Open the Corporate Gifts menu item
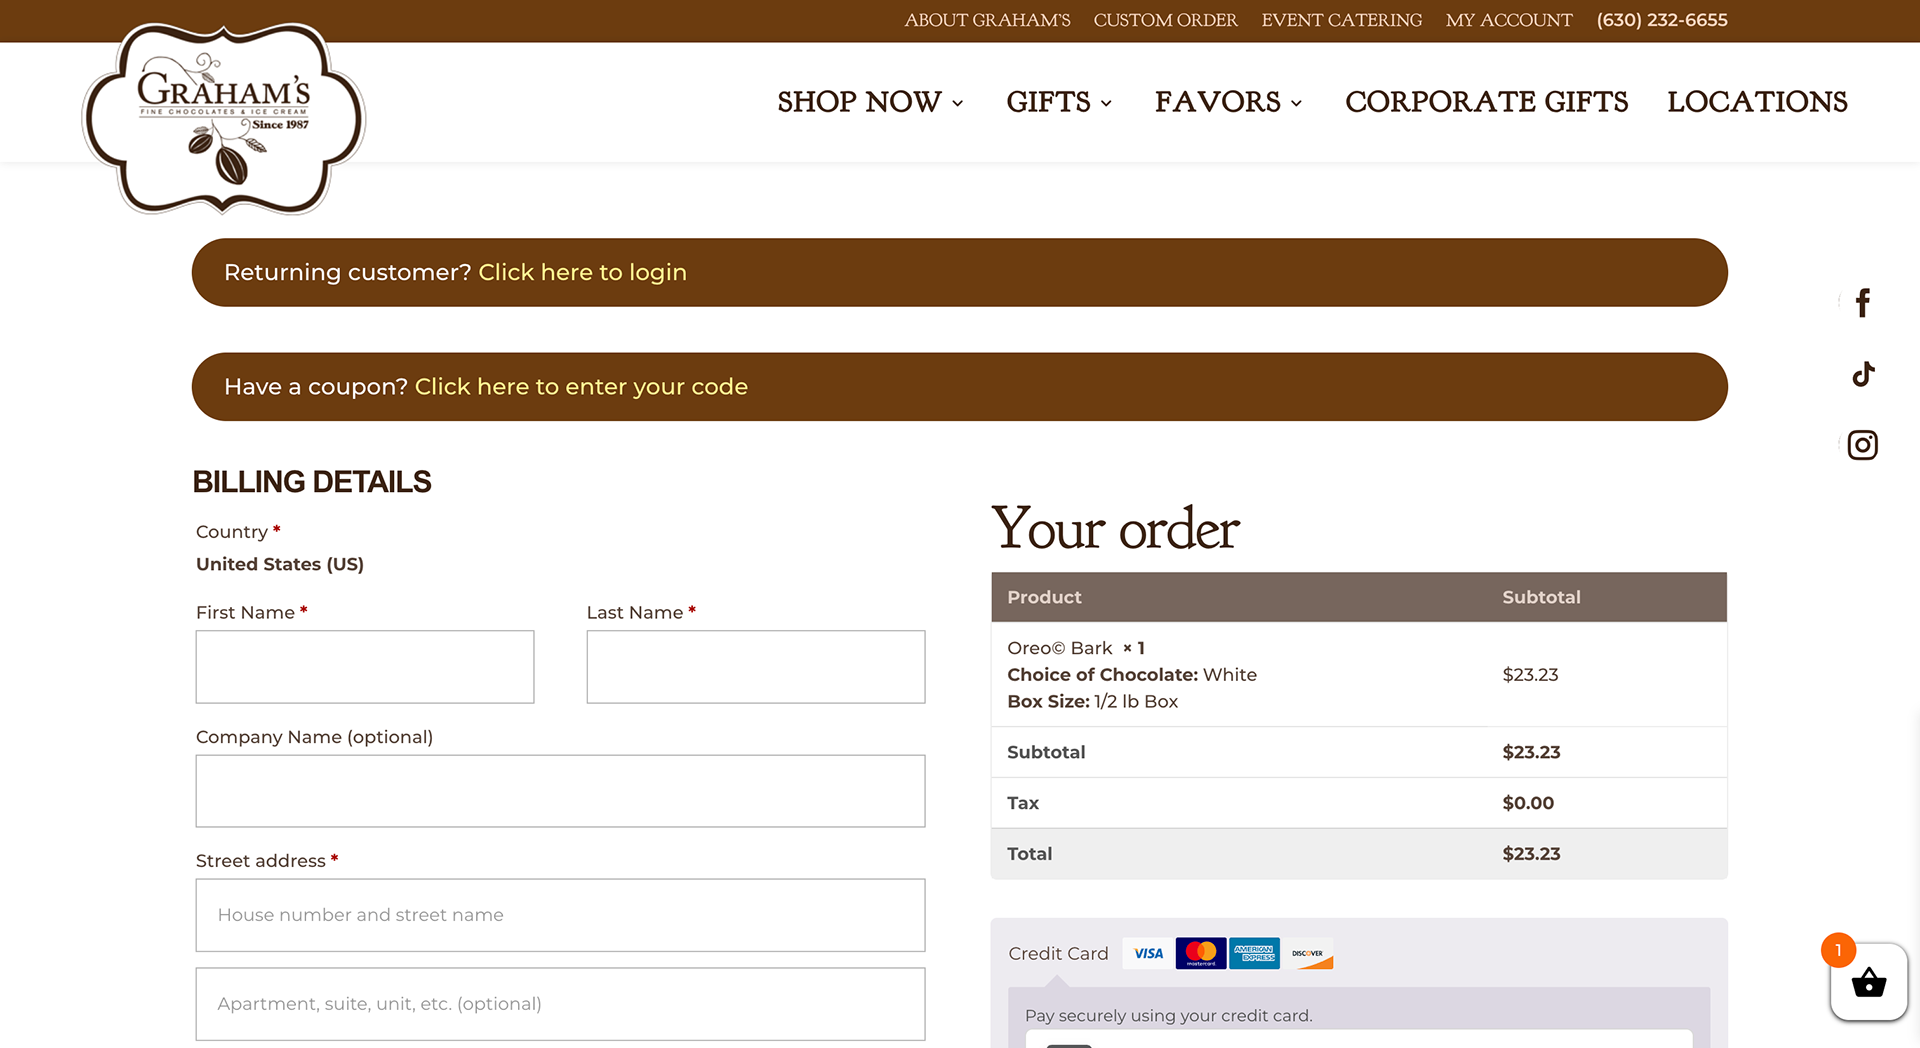The height and width of the screenshot is (1048, 1920). pyautogui.click(x=1486, y=102)
